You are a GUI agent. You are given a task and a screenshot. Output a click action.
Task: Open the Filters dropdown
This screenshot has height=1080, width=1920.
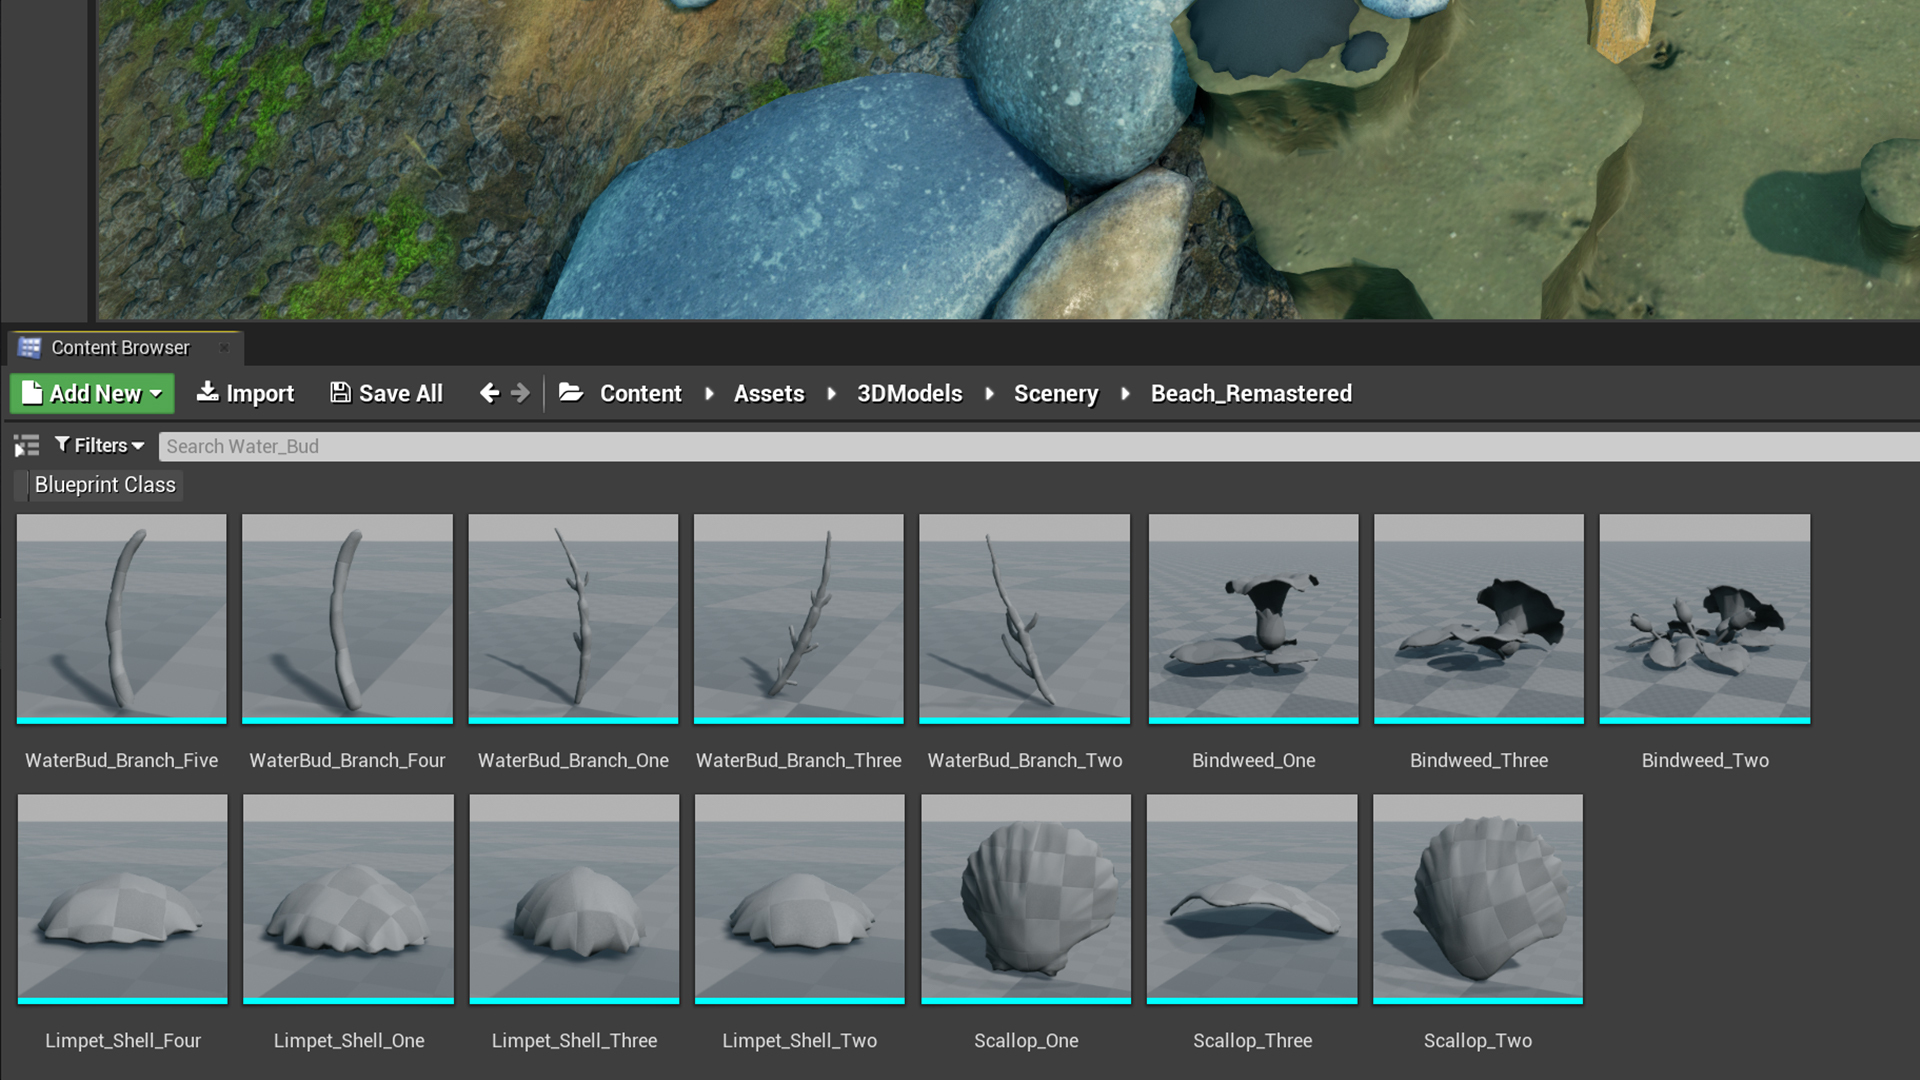tap(100, 445)
